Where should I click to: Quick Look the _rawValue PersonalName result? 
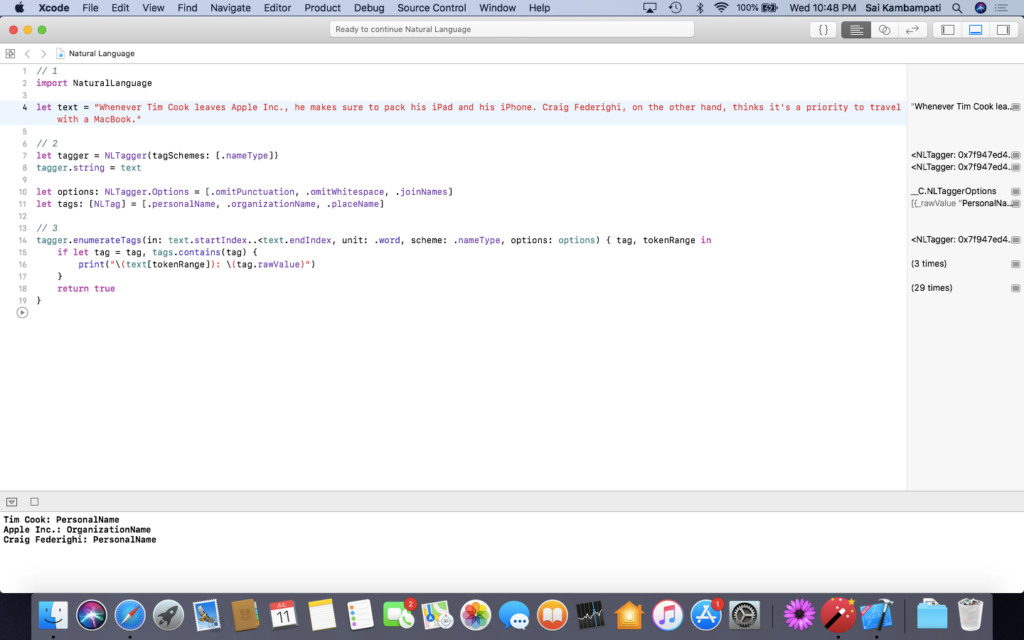[1016, 204]
